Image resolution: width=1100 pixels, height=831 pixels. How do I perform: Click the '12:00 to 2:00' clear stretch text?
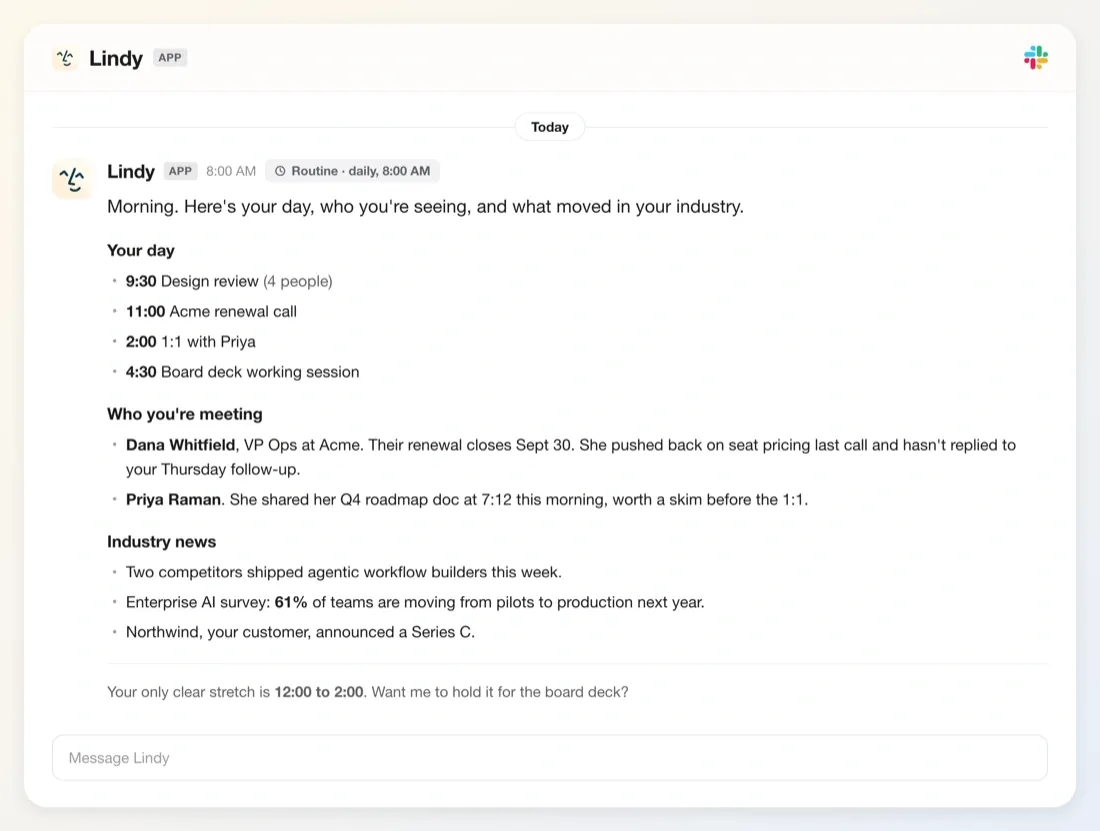(318, 692)
